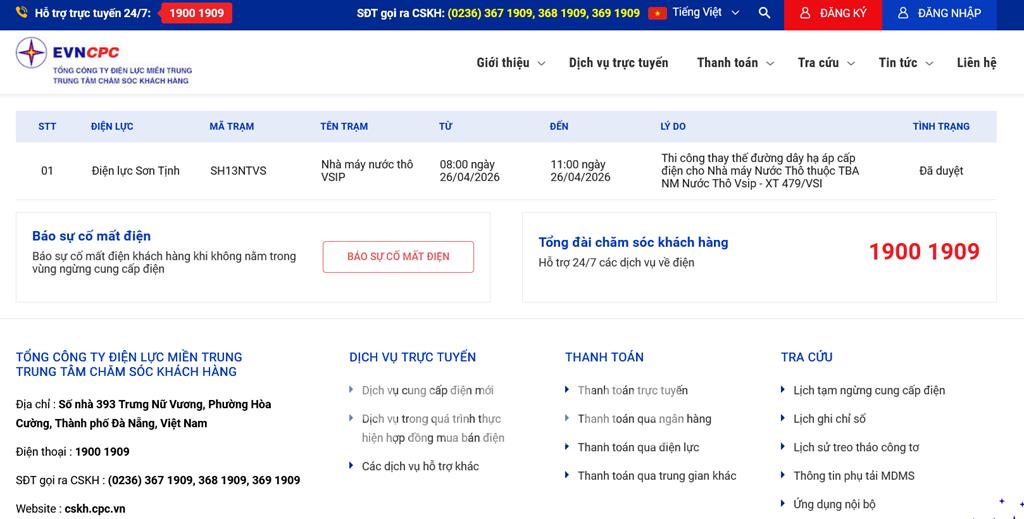Click the TÌNH TRẠNG column header
The width and height of the screenshot is (1024, 519).
tap(940, 127)
